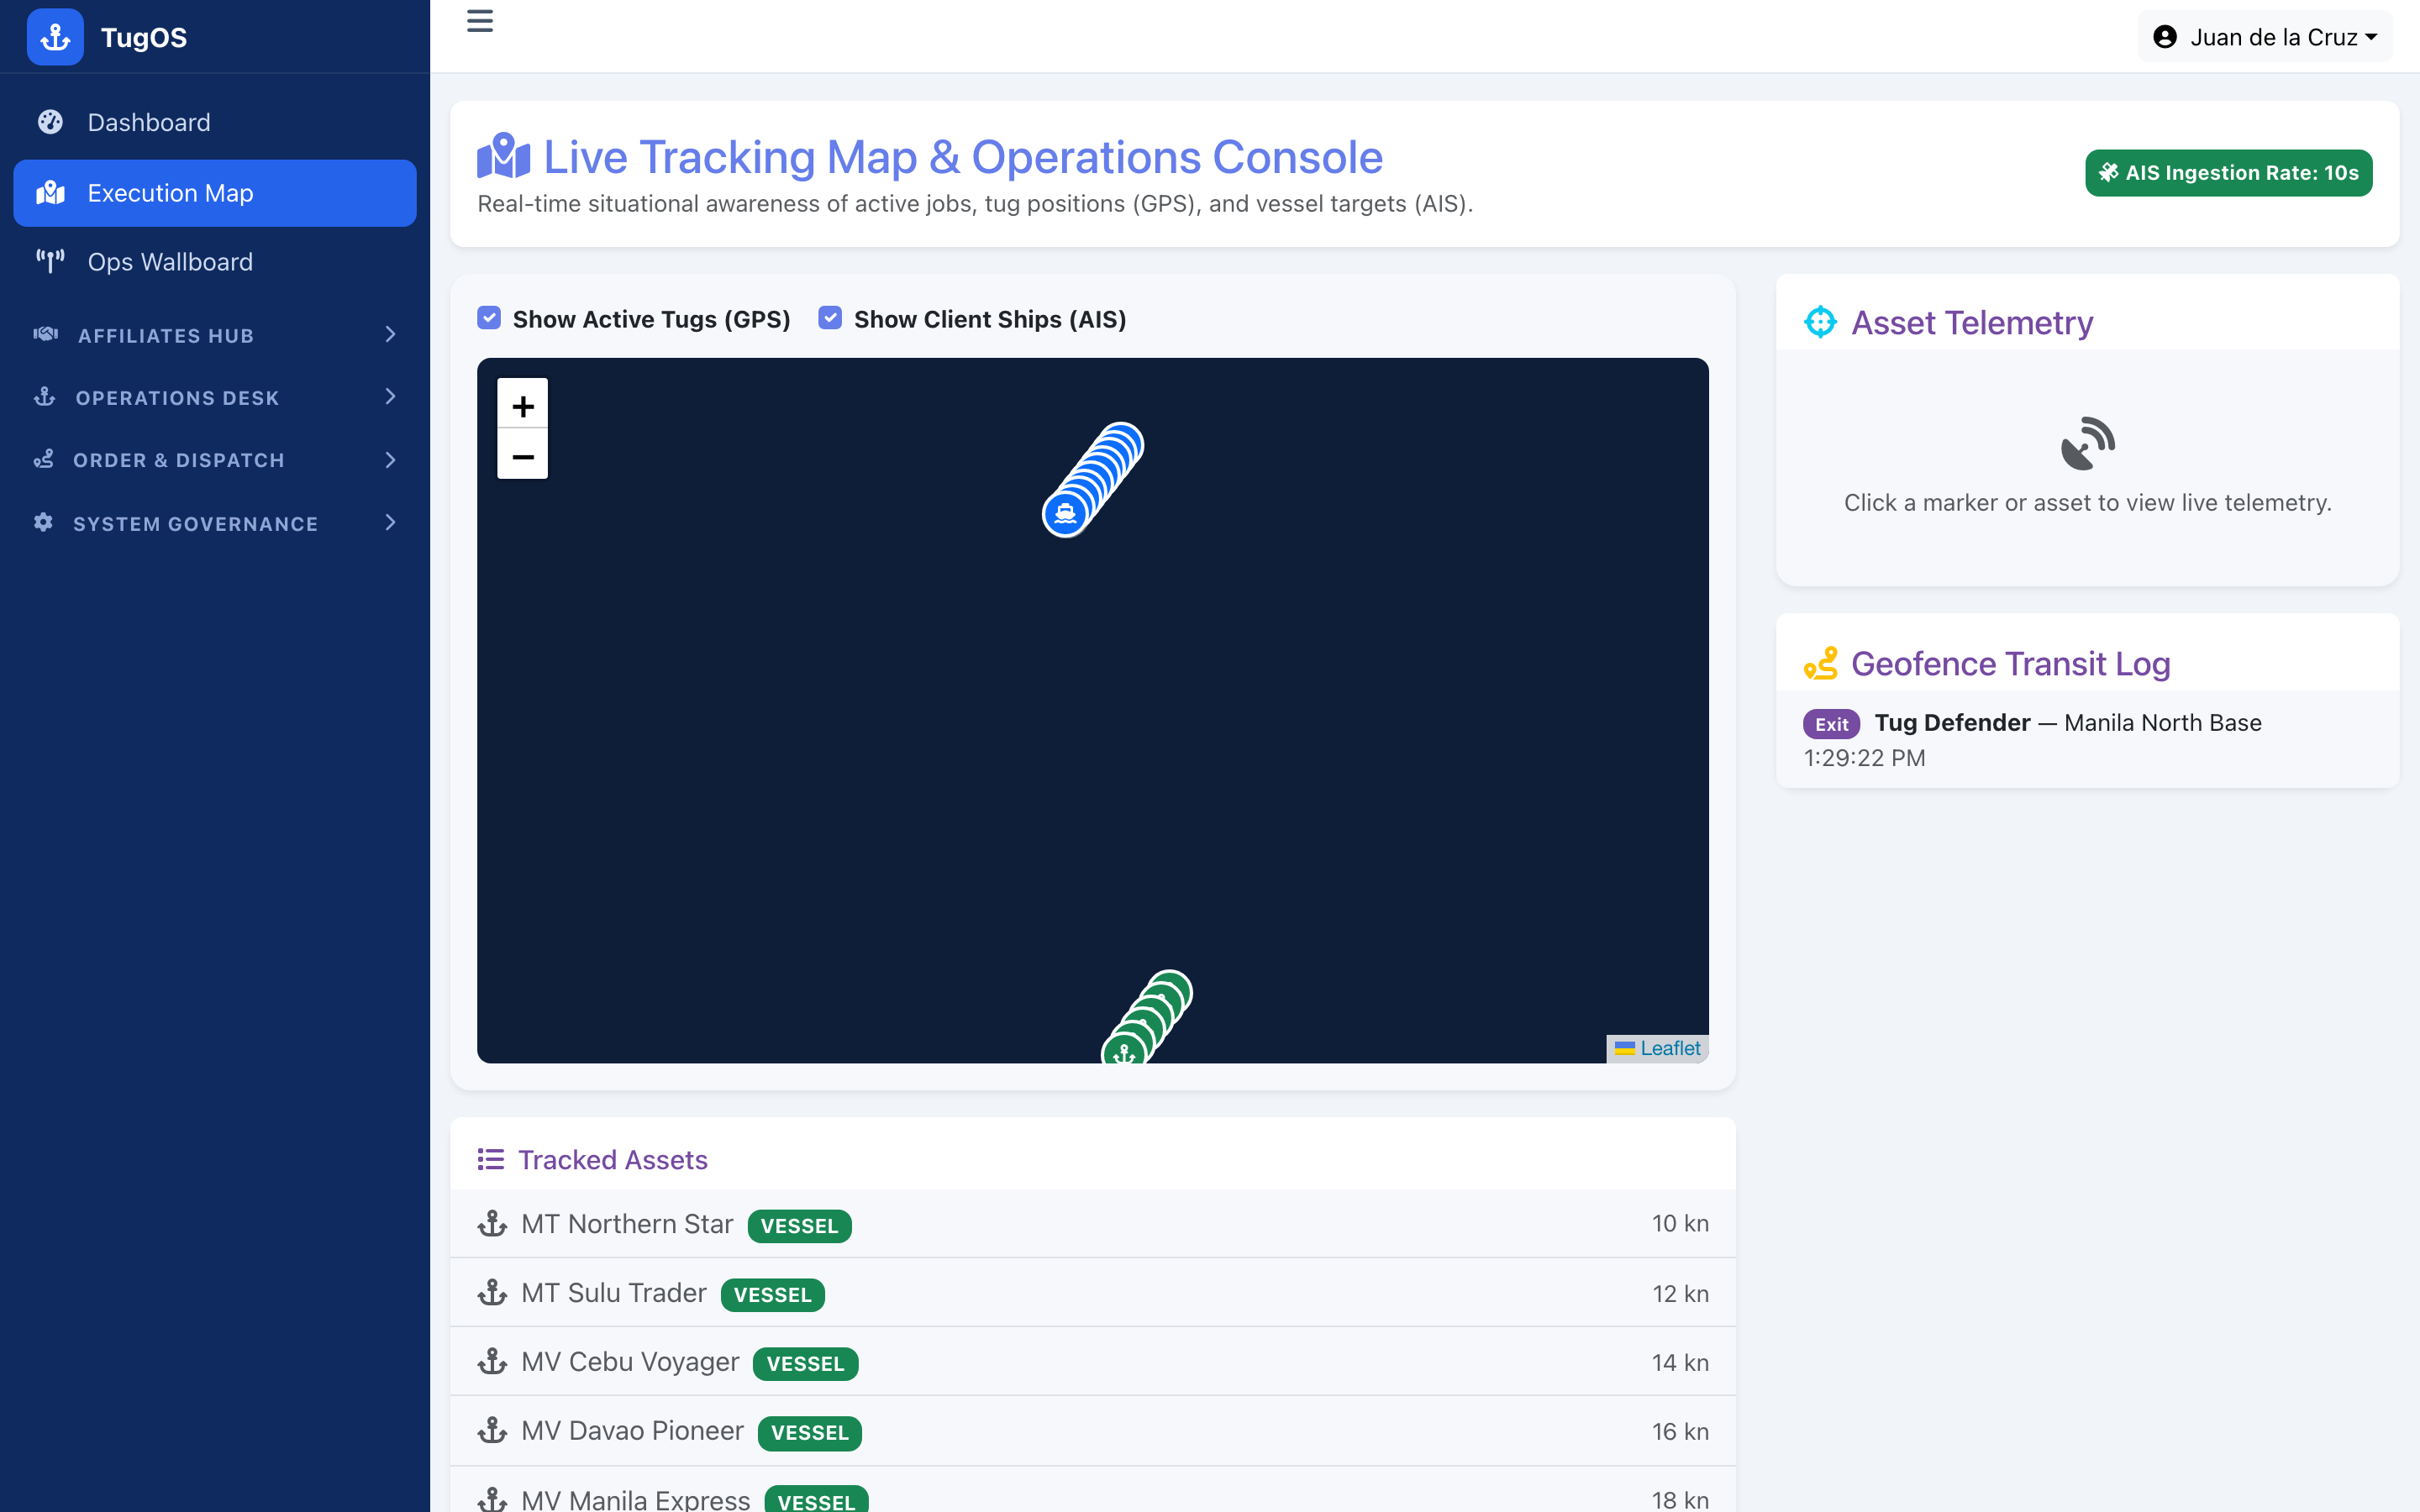Click the Live Tracking Map title icon
The height and width of the screenshot is (1512, 2420).
point(503,157)
